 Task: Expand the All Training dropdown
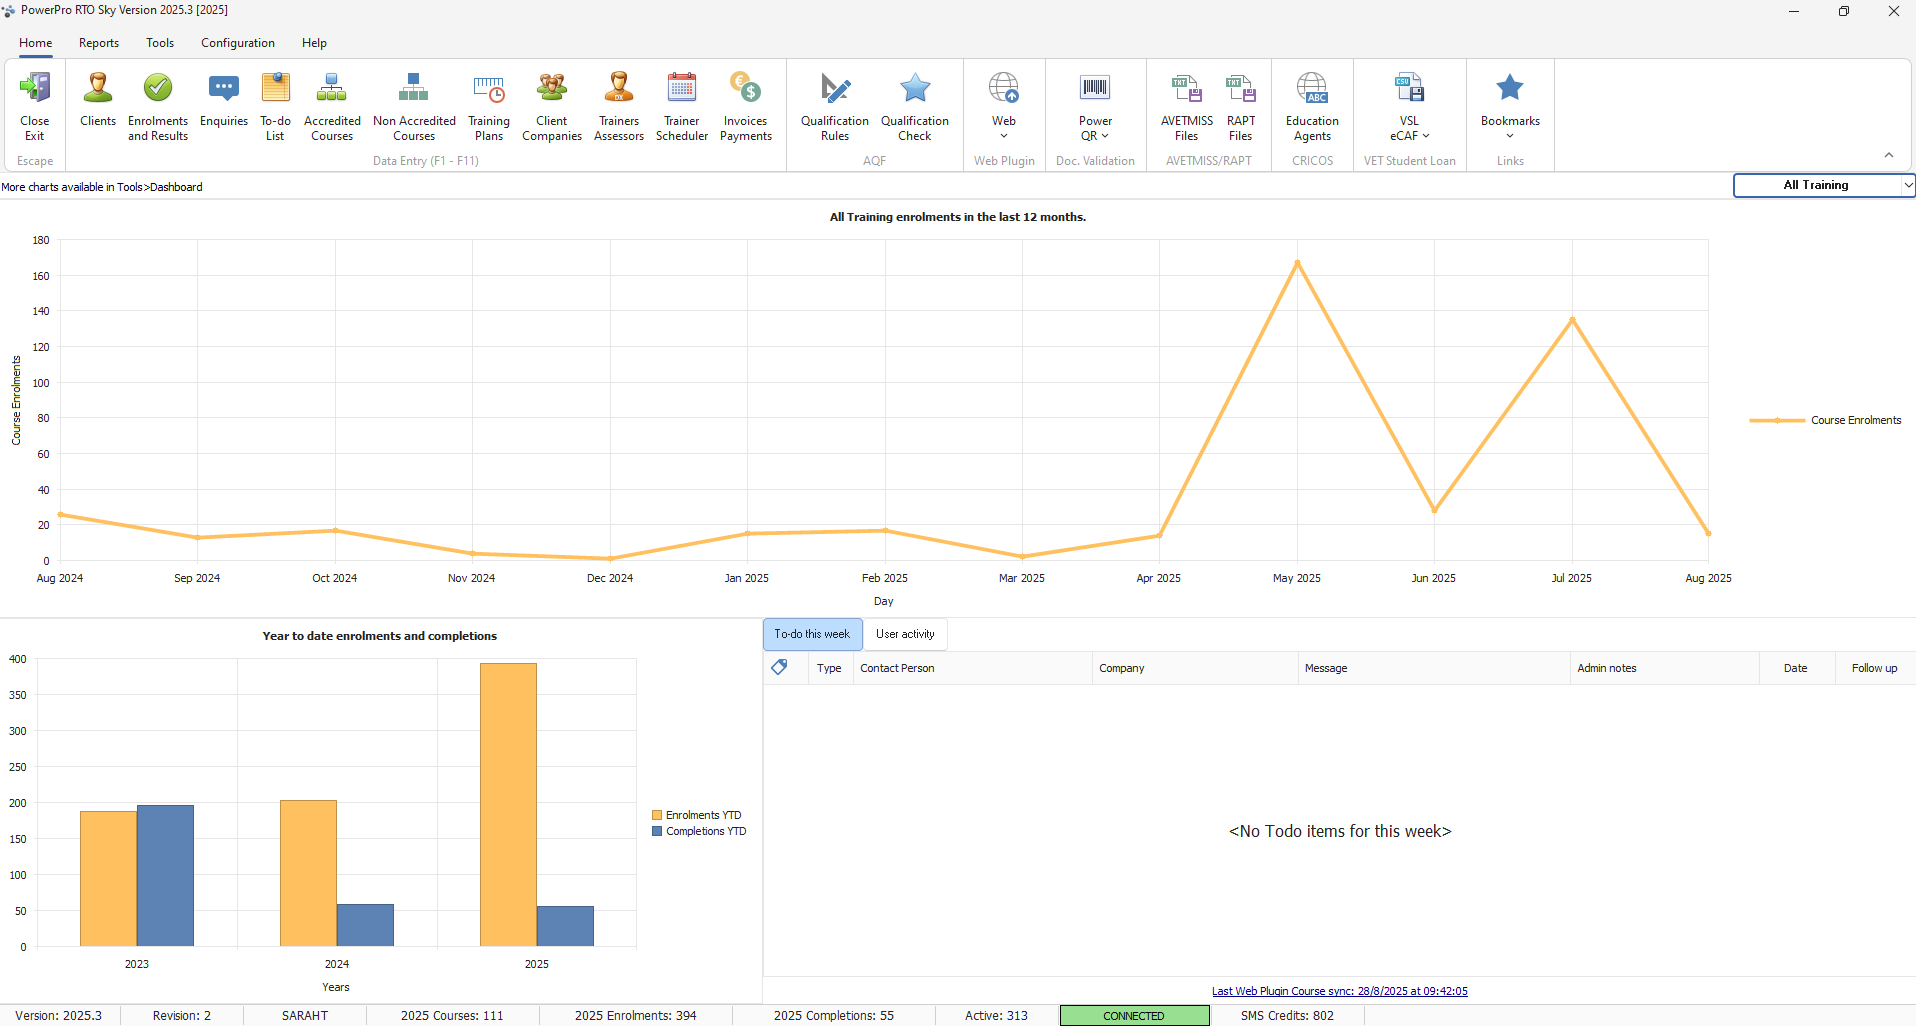(x=1907, y=185)
